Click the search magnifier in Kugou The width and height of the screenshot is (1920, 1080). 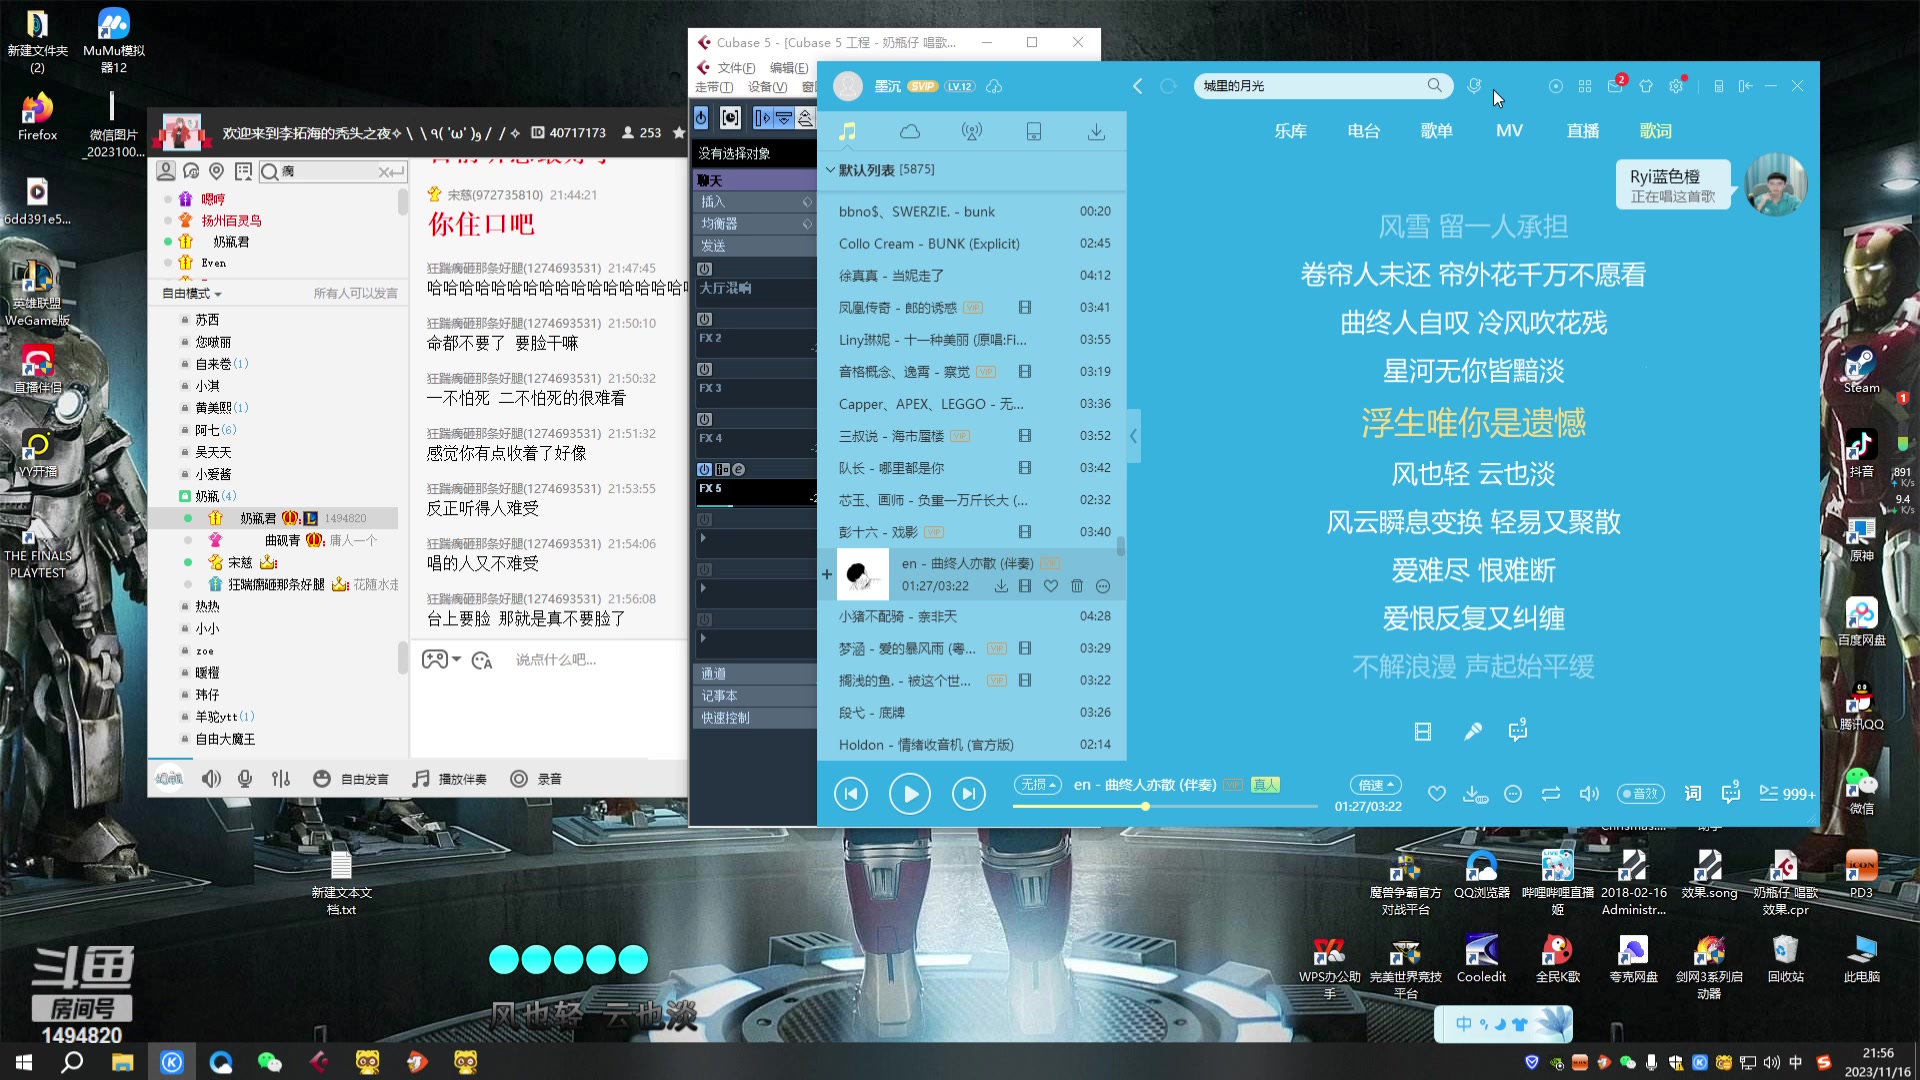coord(1434,86)
